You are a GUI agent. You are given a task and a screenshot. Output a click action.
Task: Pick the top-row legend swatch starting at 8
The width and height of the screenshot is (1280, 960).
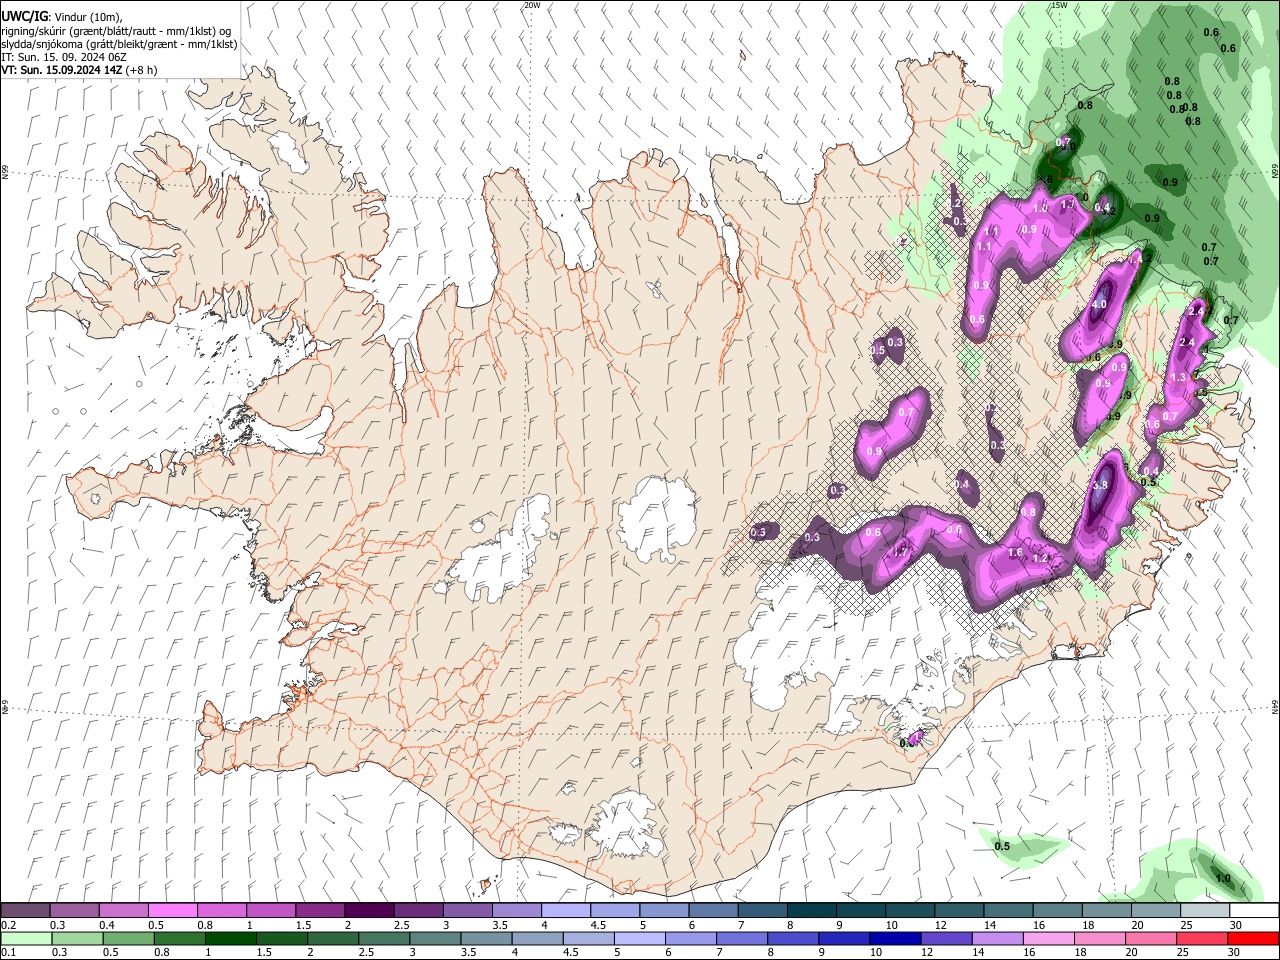[811, 910]
